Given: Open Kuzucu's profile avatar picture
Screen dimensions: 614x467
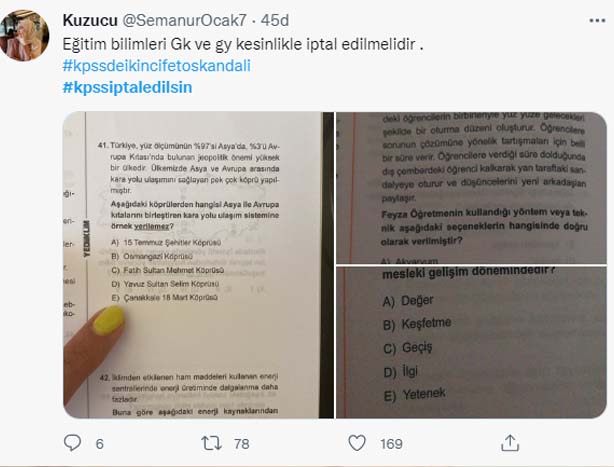Looking at the screenshot, I should (25, 36).
